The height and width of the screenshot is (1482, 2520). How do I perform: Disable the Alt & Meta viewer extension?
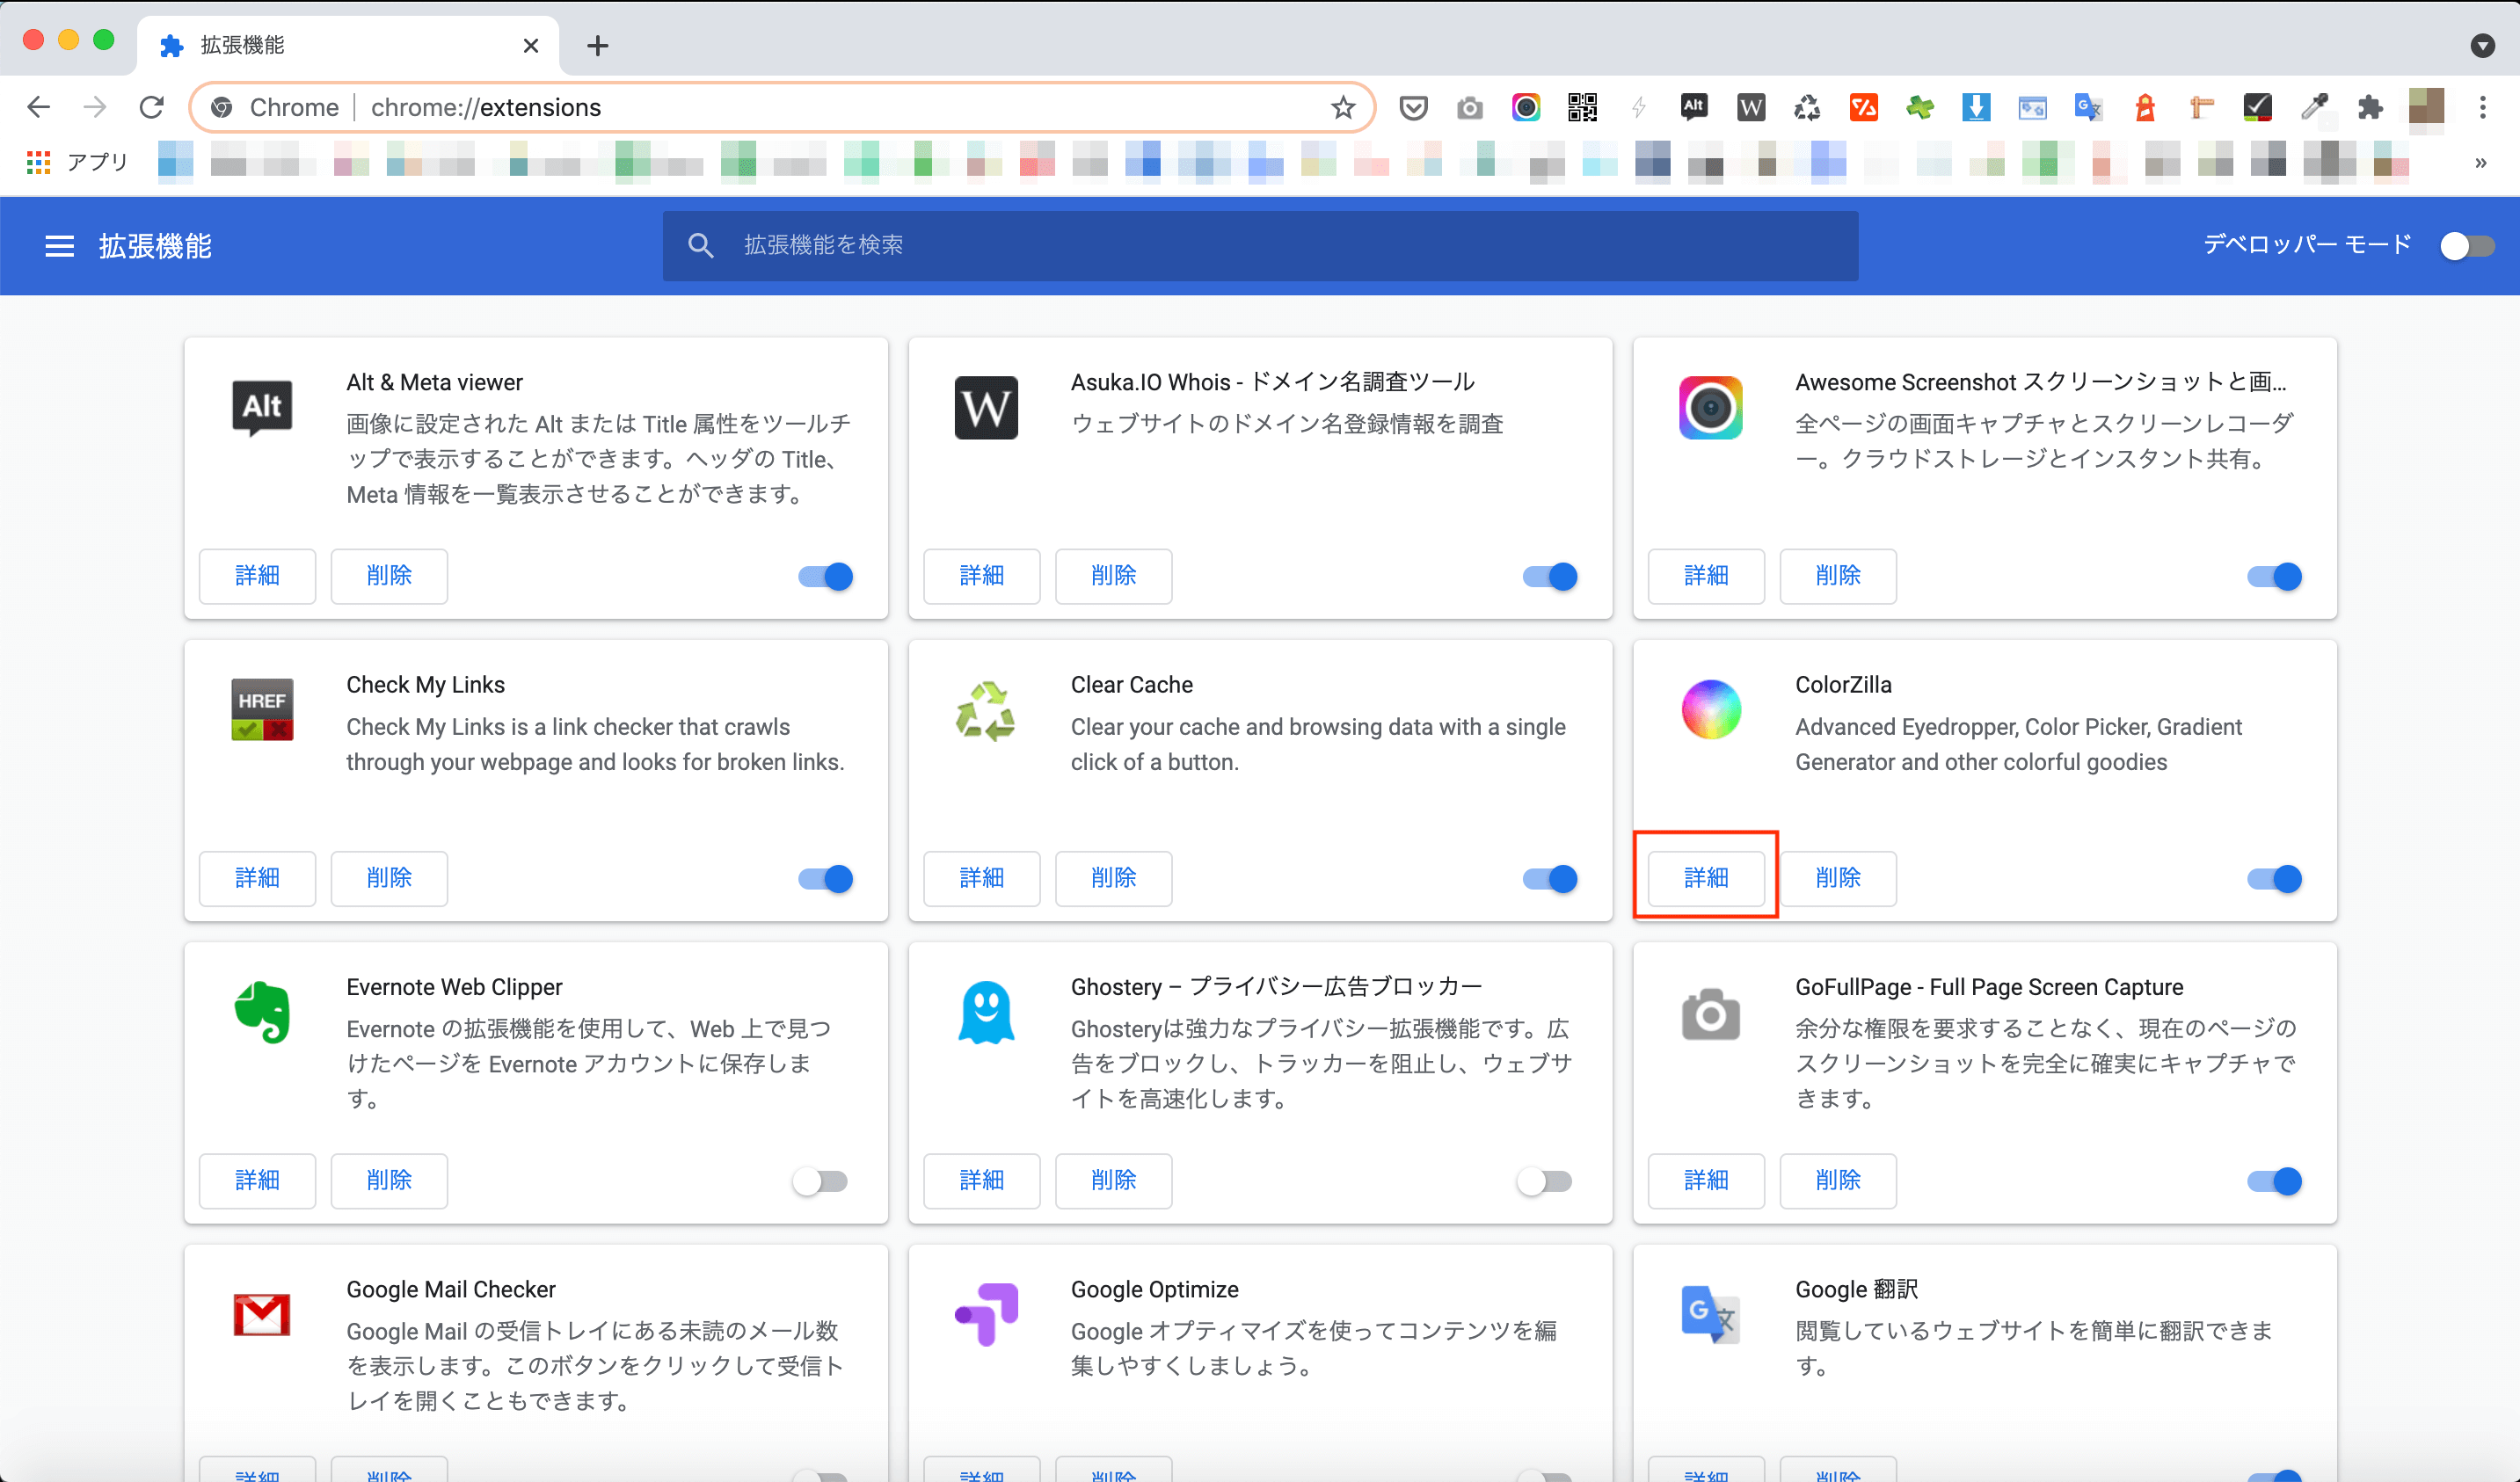(x=826, y=577)
